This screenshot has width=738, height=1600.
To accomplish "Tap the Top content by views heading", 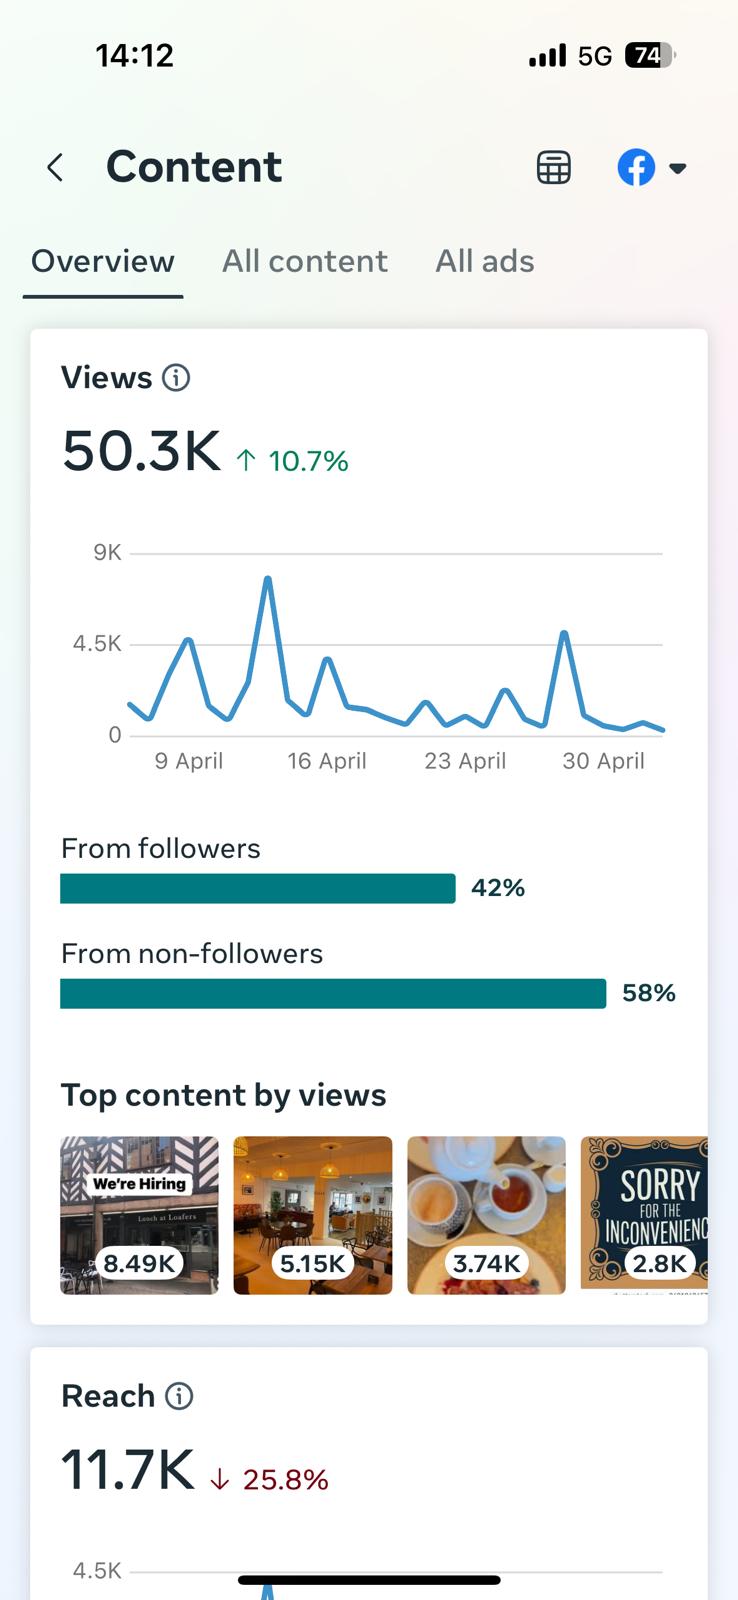I will coord(223,1095).
